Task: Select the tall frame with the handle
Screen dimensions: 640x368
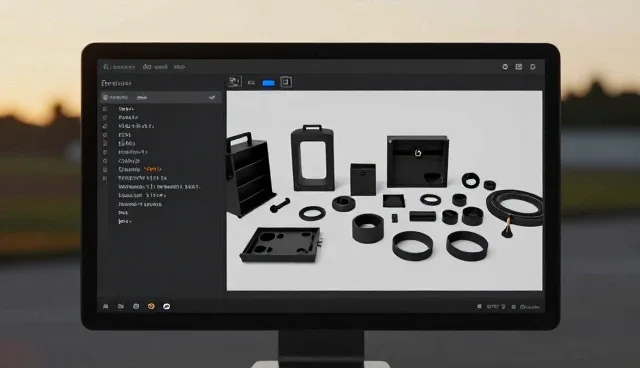Action: point(313,158)
